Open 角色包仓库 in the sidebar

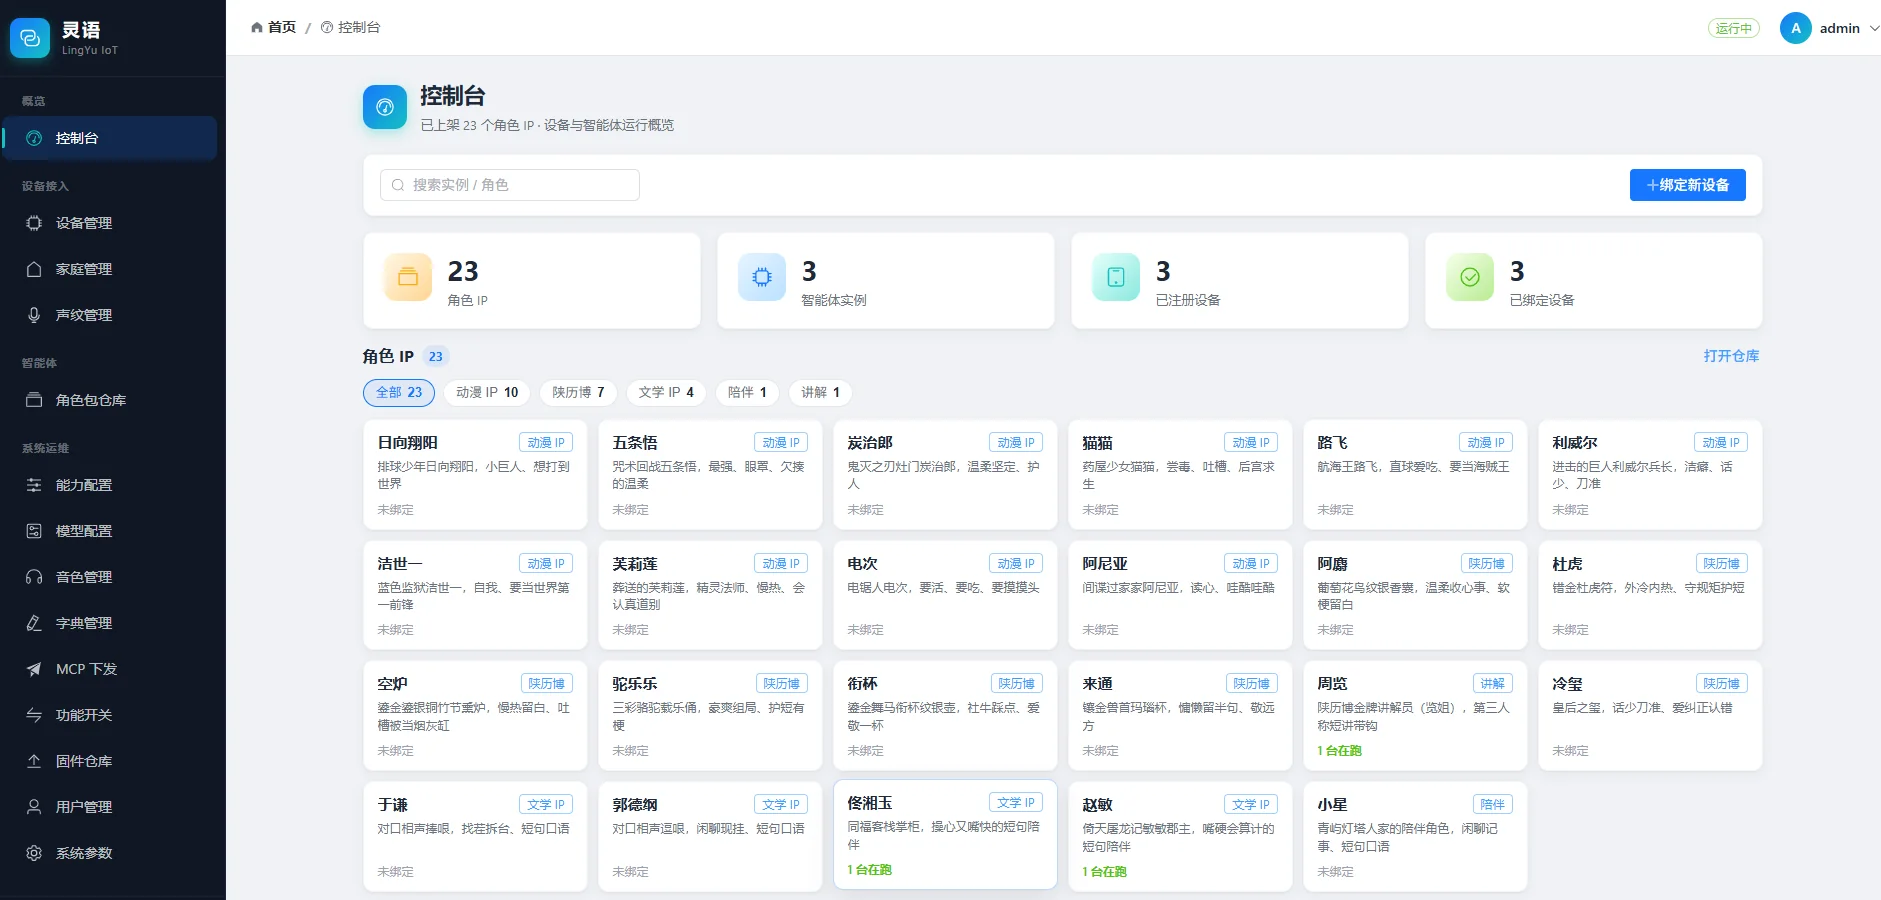click(110, 400)
